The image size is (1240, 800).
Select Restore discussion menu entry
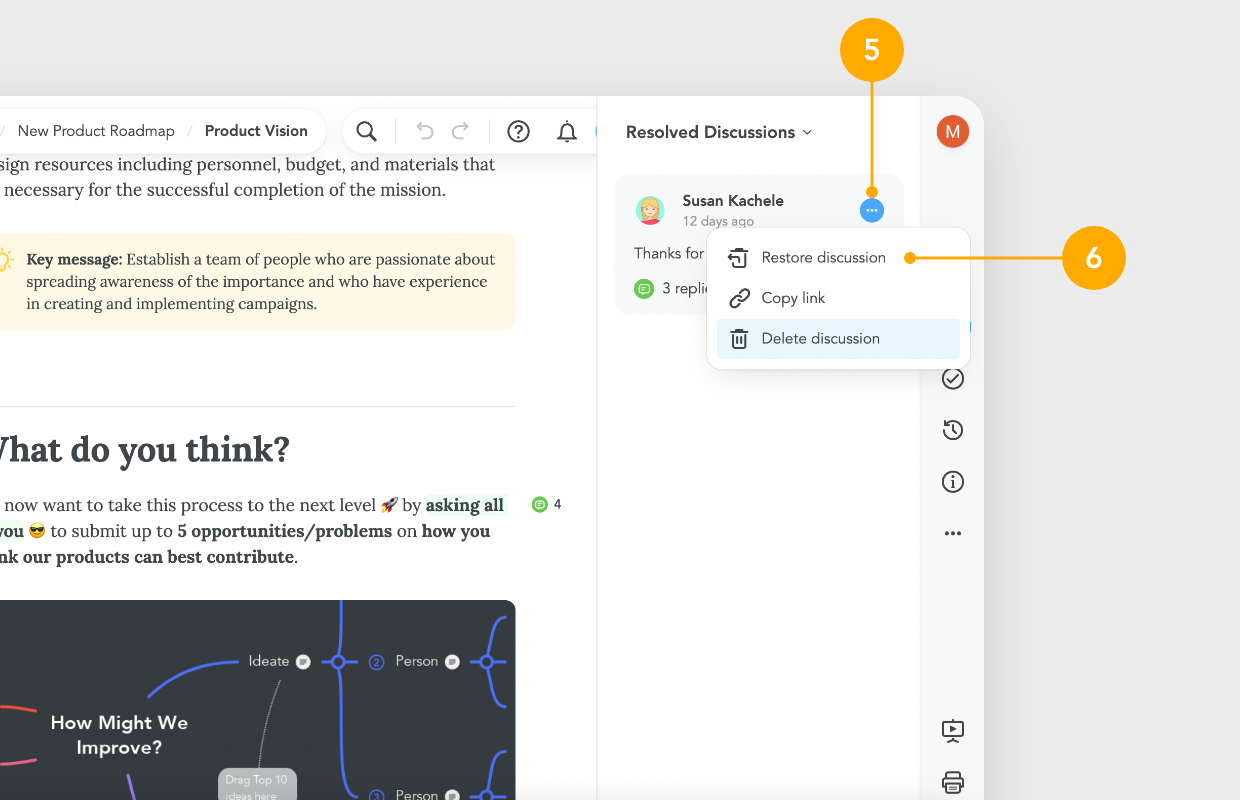tap(838, 258)
